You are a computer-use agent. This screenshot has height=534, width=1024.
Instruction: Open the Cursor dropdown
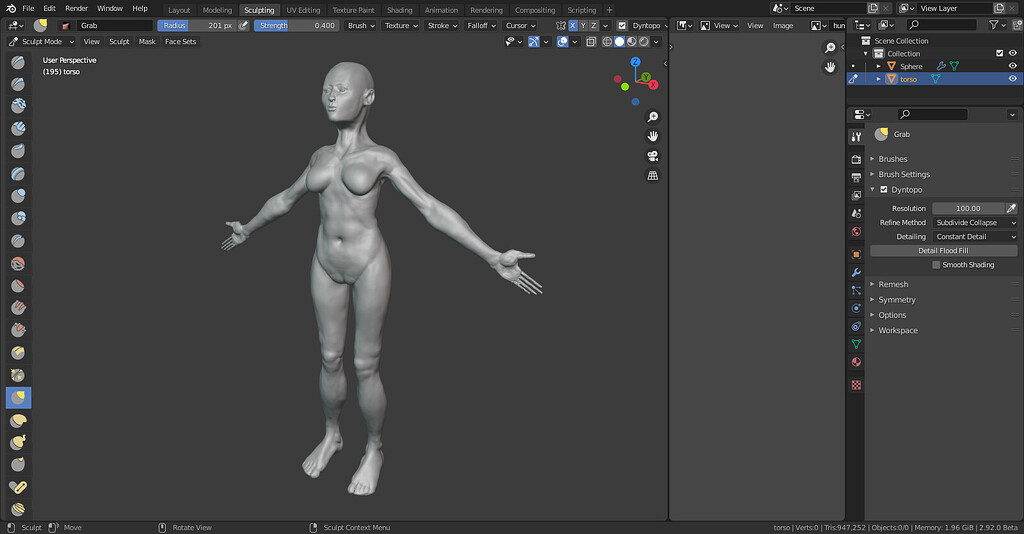(x=520, y=25)
